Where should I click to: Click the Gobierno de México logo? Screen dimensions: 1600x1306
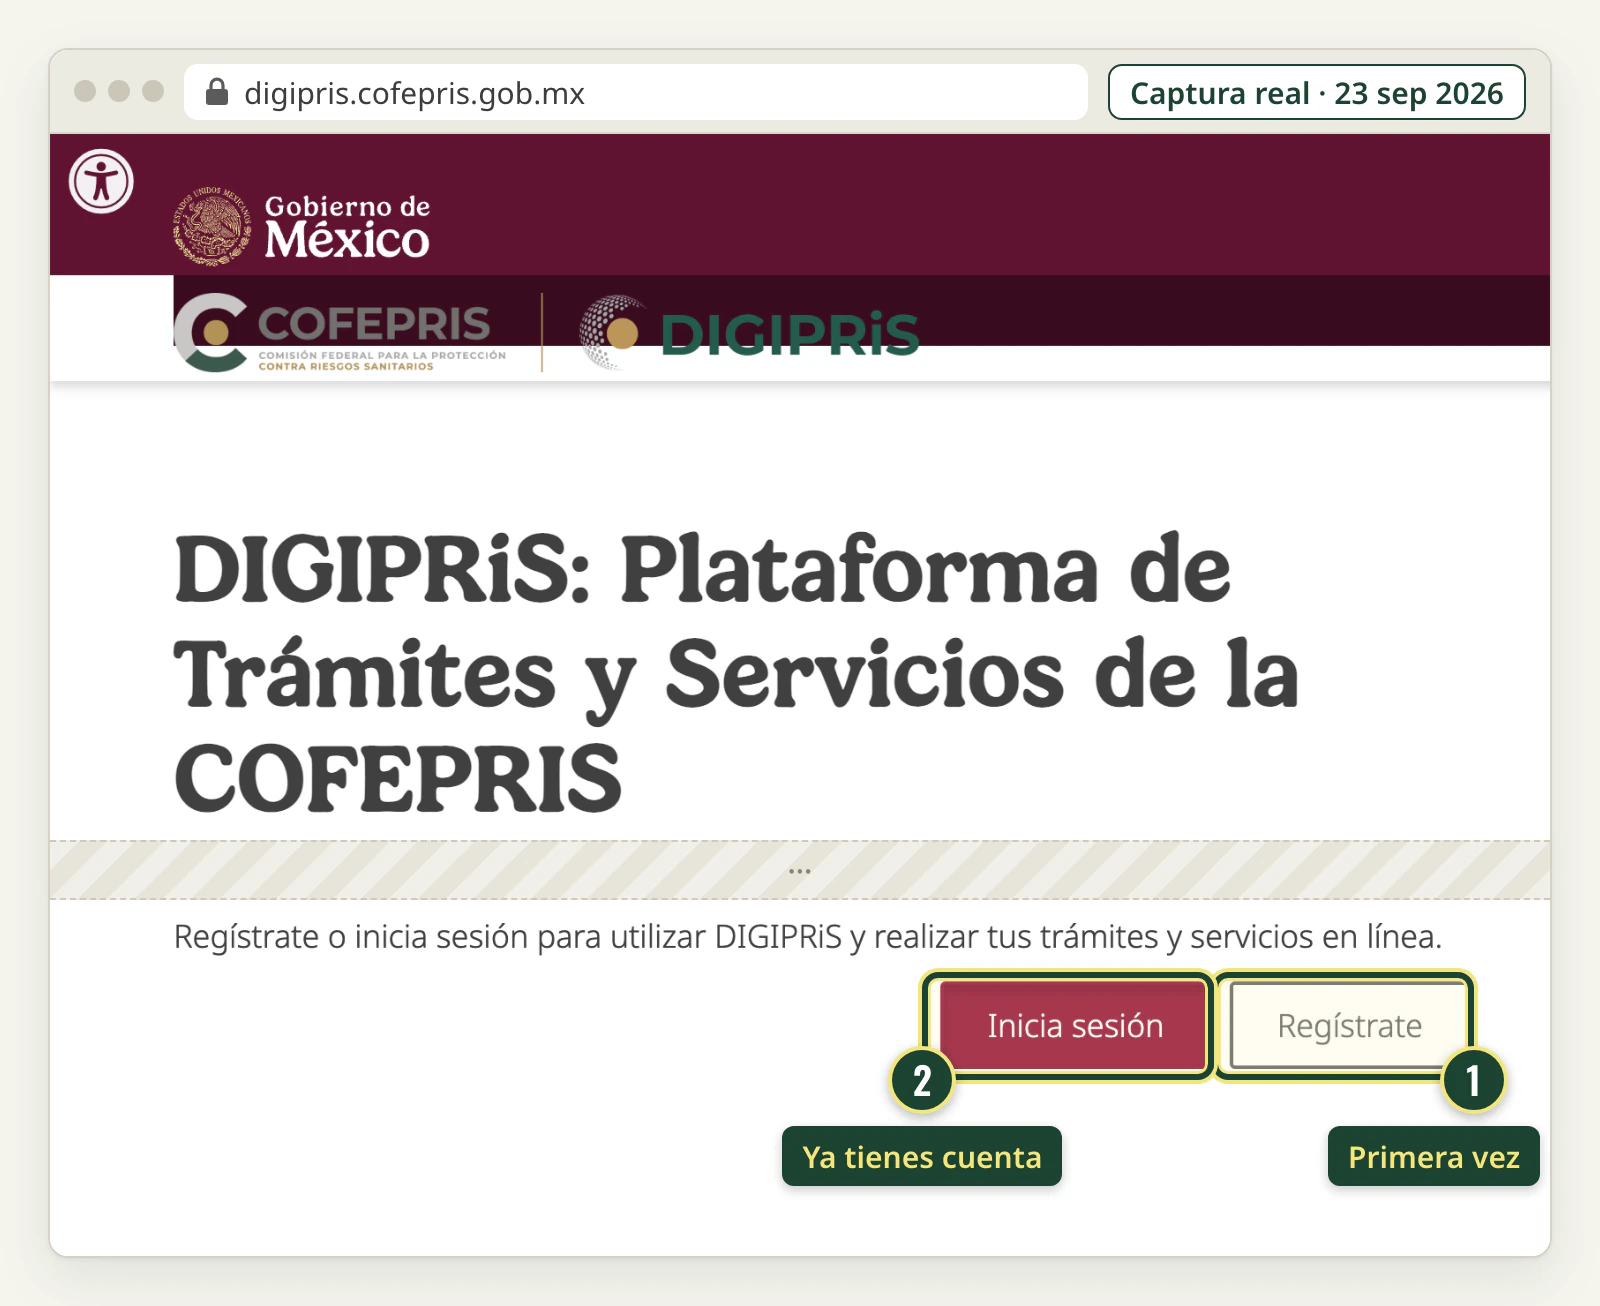(x=301, y=227)
